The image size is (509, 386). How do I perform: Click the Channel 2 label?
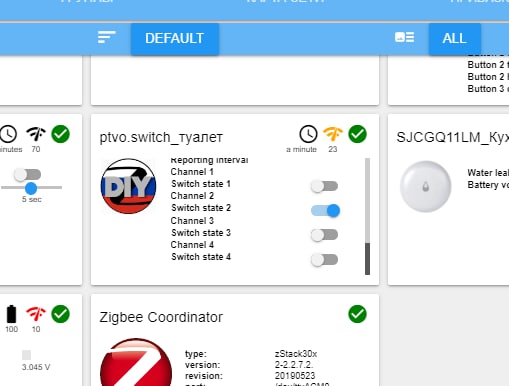(x=192, y=196)
